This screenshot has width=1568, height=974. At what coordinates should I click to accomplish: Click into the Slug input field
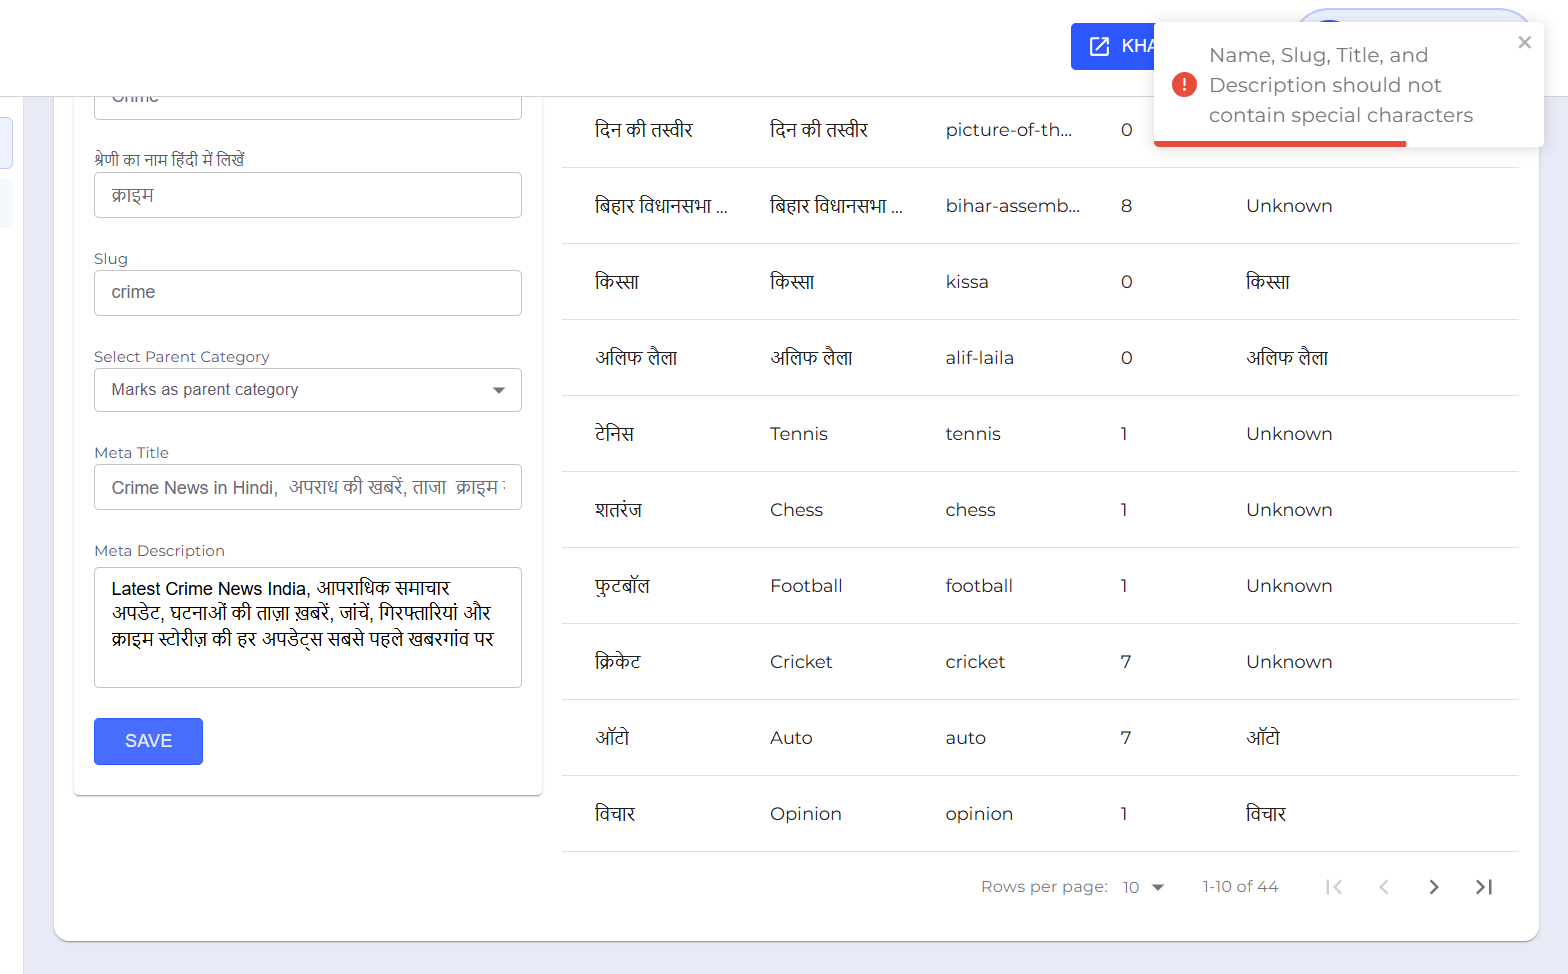coord(307,293)
